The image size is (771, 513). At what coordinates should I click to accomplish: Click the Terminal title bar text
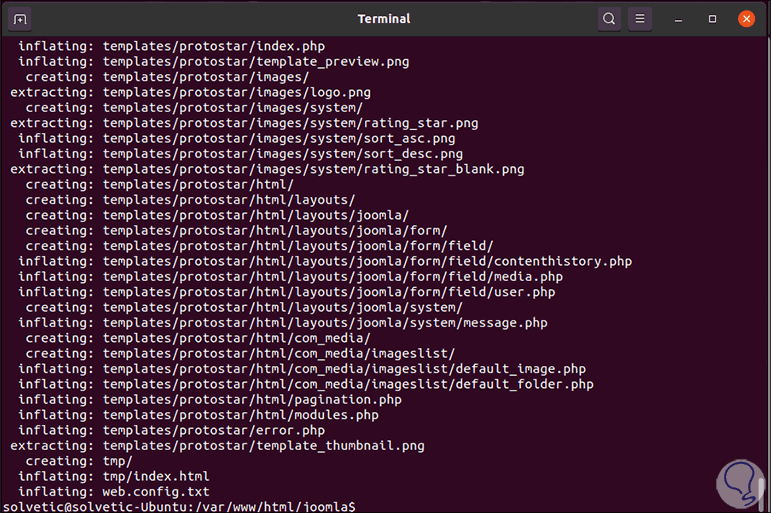coord(384,19)
